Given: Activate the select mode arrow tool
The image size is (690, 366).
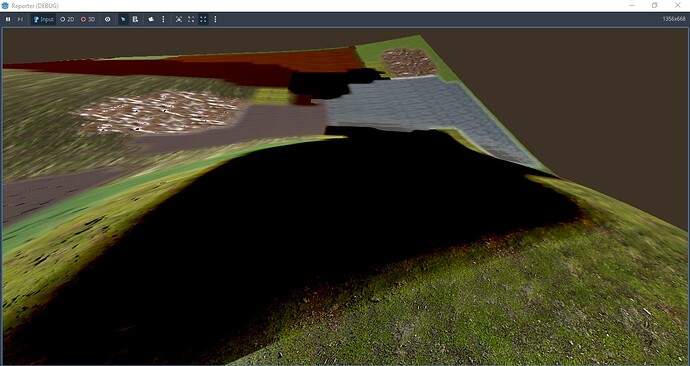Looking at the screenshot, I should coord(123,19).
